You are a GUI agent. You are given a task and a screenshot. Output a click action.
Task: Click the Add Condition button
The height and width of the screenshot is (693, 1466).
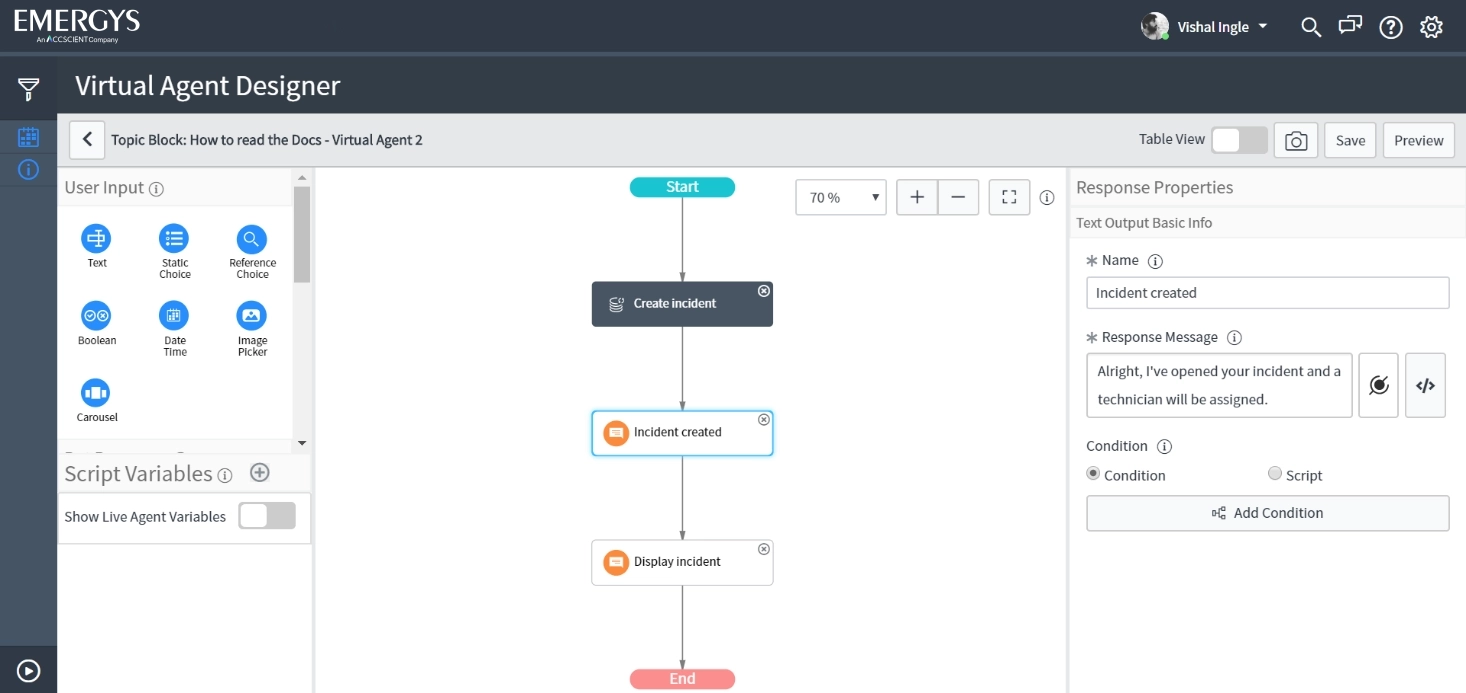point(1268,513)
